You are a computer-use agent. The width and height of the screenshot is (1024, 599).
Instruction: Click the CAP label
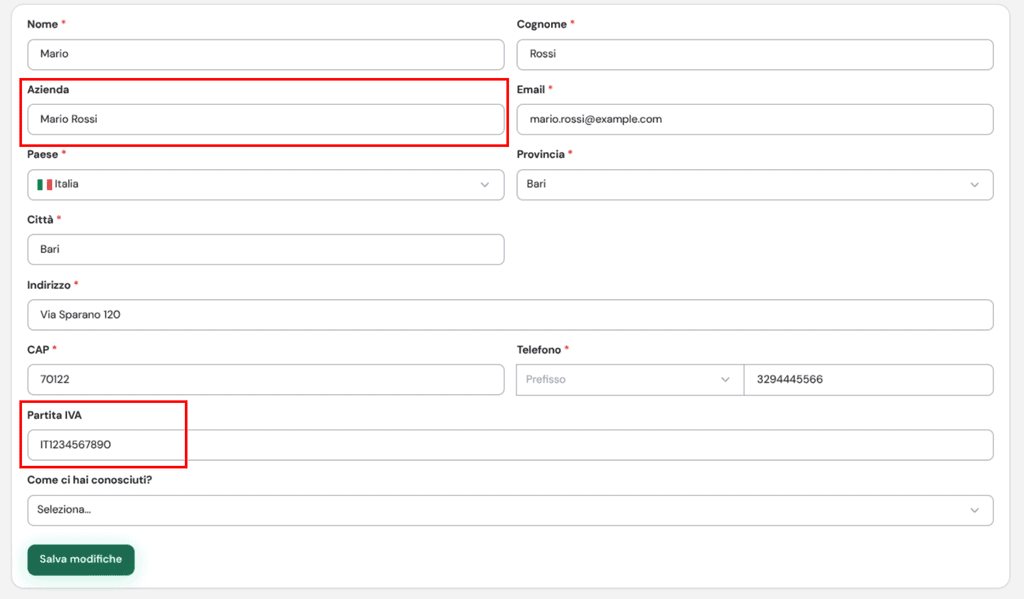[x=38, y=349]
